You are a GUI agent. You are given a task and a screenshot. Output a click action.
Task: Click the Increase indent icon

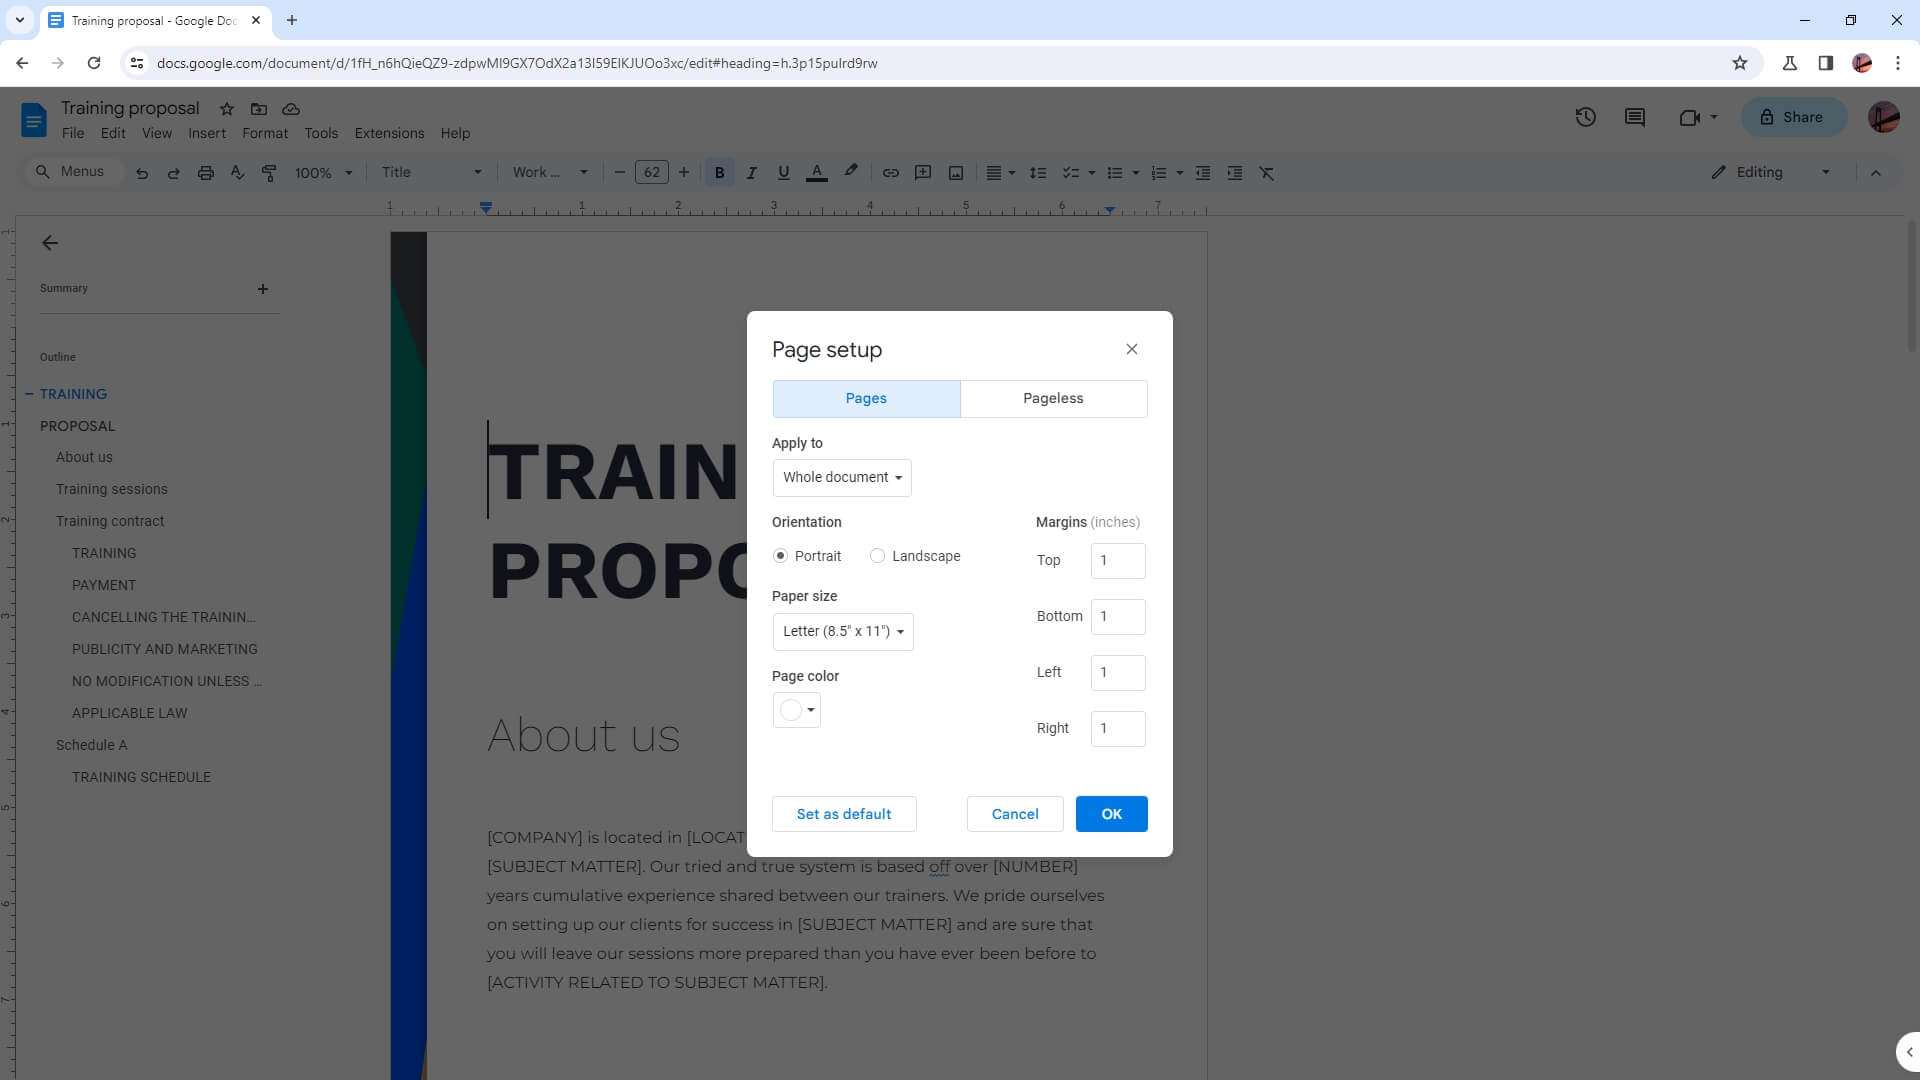pyautogui.click(x=1235, y=173)
